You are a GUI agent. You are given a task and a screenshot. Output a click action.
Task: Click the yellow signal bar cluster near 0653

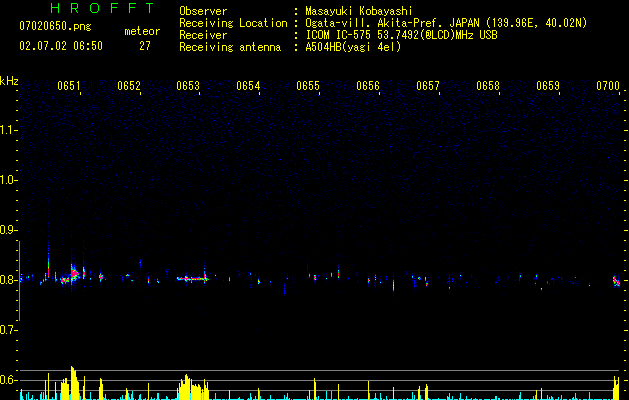point(193,388)
